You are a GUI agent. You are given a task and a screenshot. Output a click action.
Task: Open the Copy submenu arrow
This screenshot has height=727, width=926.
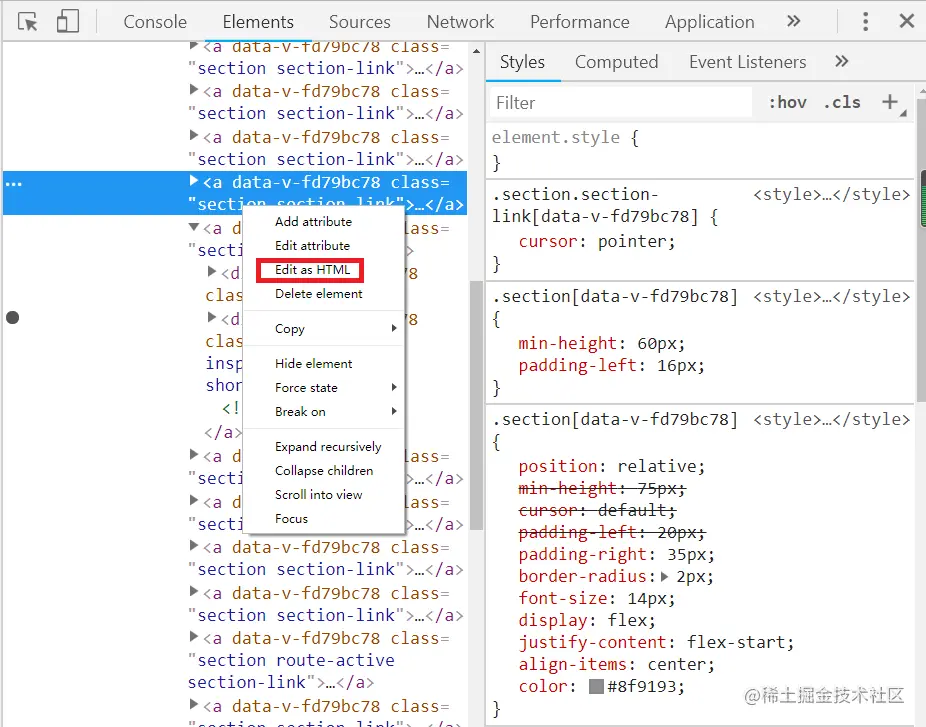point(394,328)
